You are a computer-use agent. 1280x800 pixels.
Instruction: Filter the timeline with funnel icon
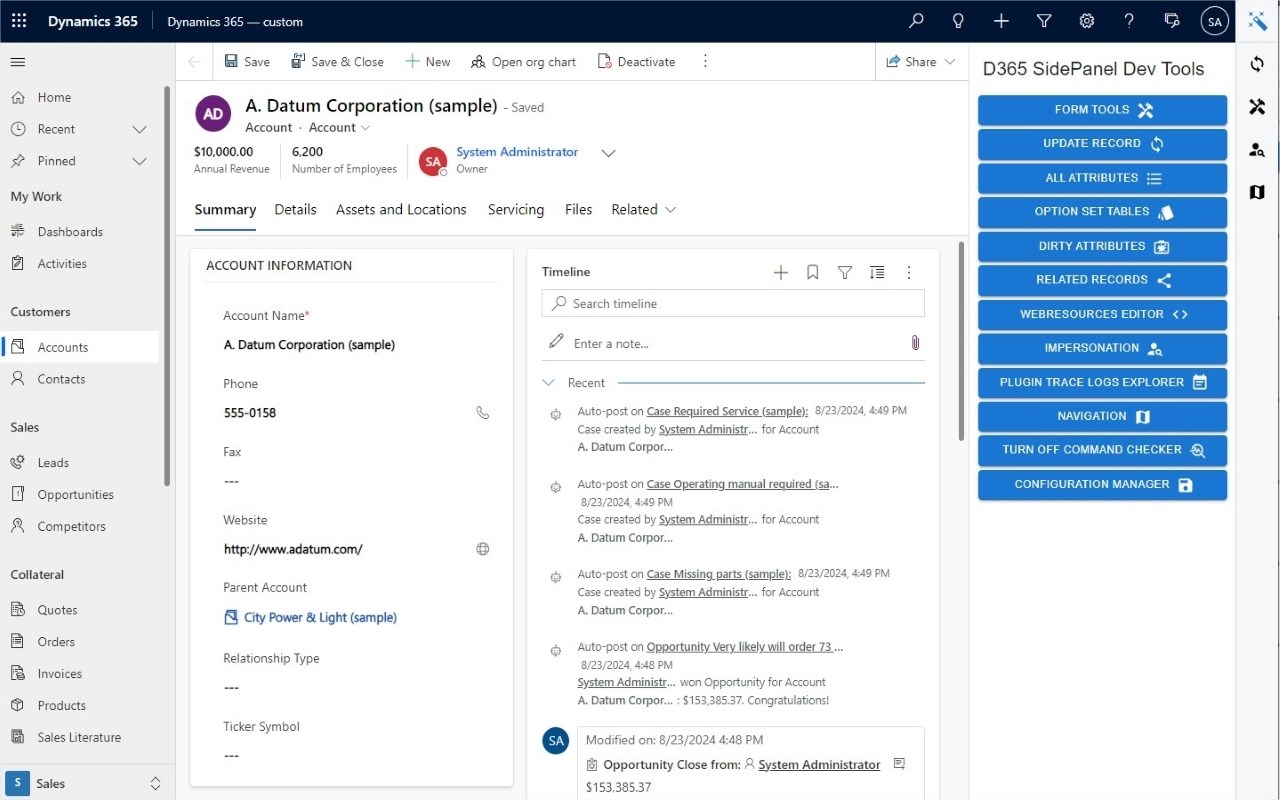(x=845, y=272)
